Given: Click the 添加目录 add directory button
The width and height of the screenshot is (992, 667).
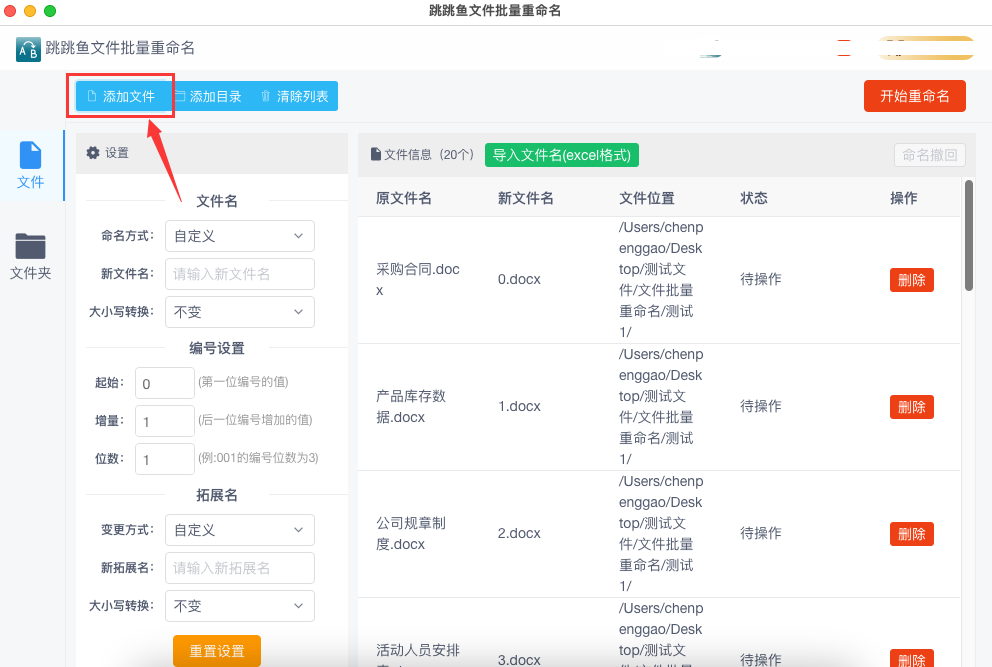Looking at the screenshot, I should click(x=209, y=96).
